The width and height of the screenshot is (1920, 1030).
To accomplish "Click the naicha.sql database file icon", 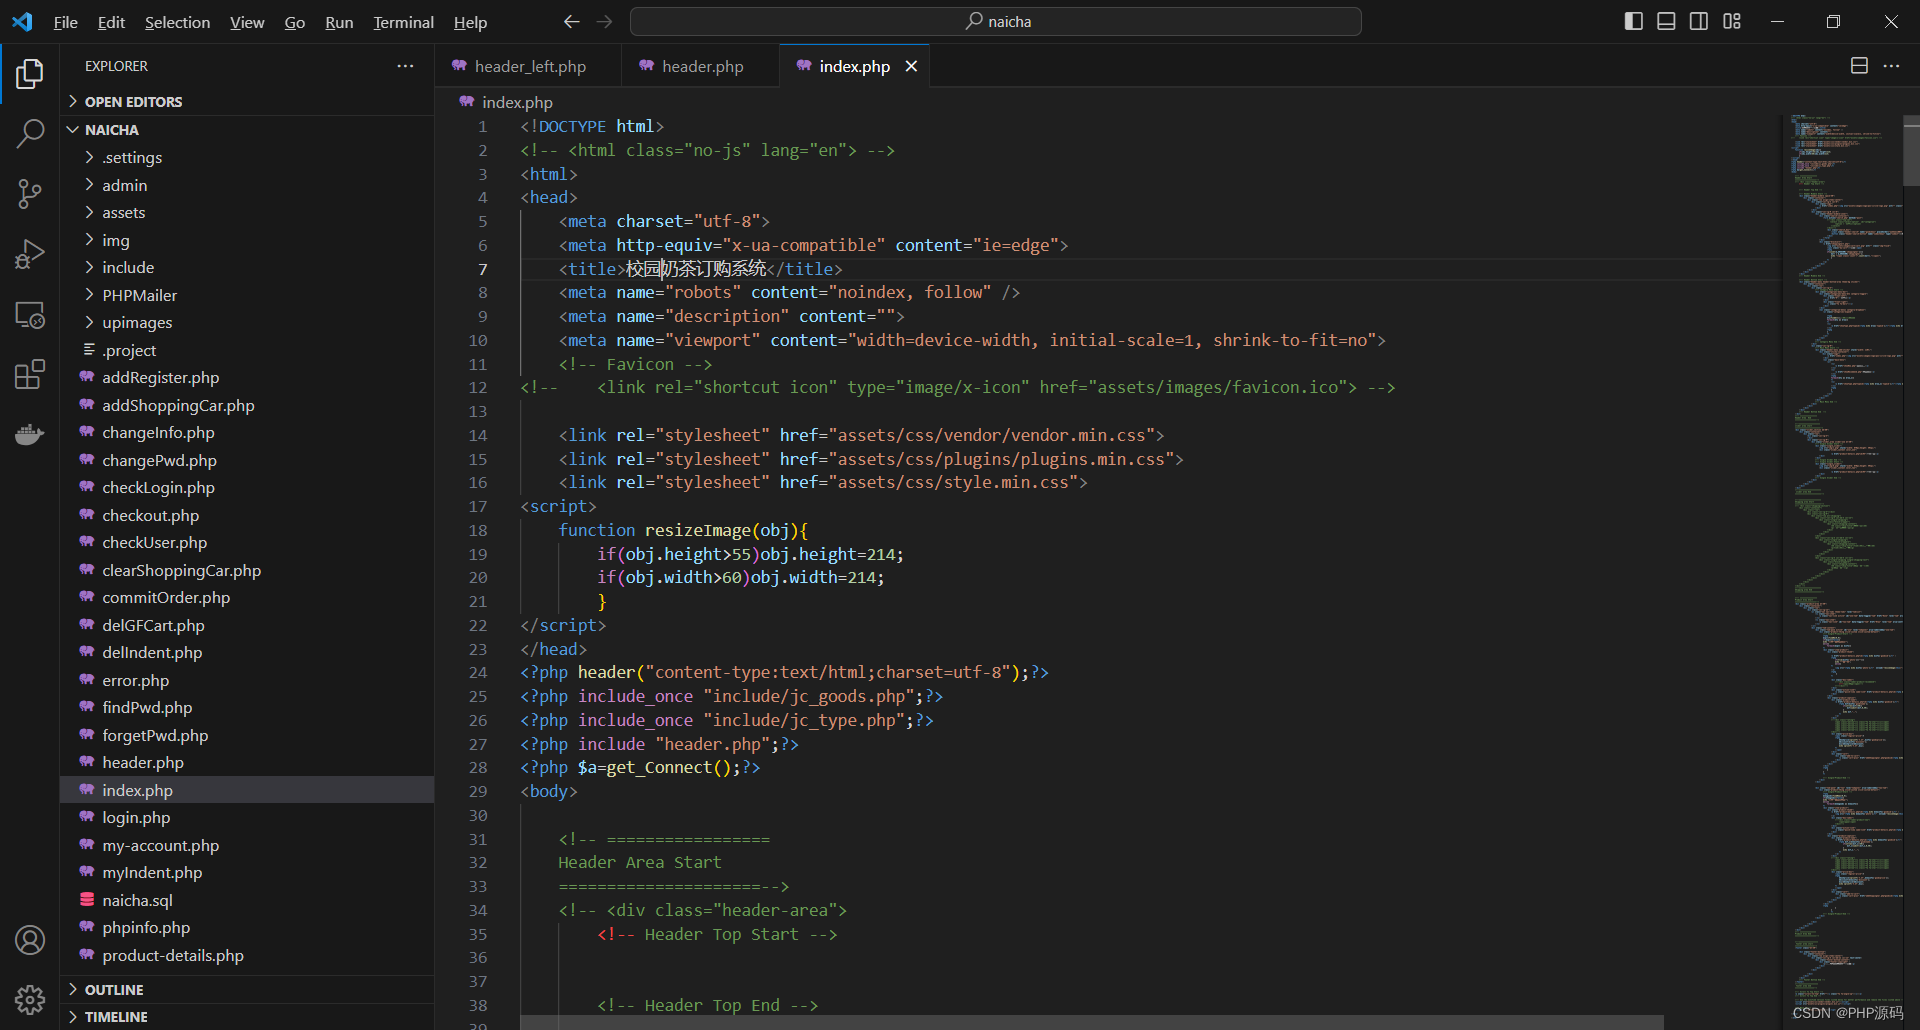I will point(87,900).
